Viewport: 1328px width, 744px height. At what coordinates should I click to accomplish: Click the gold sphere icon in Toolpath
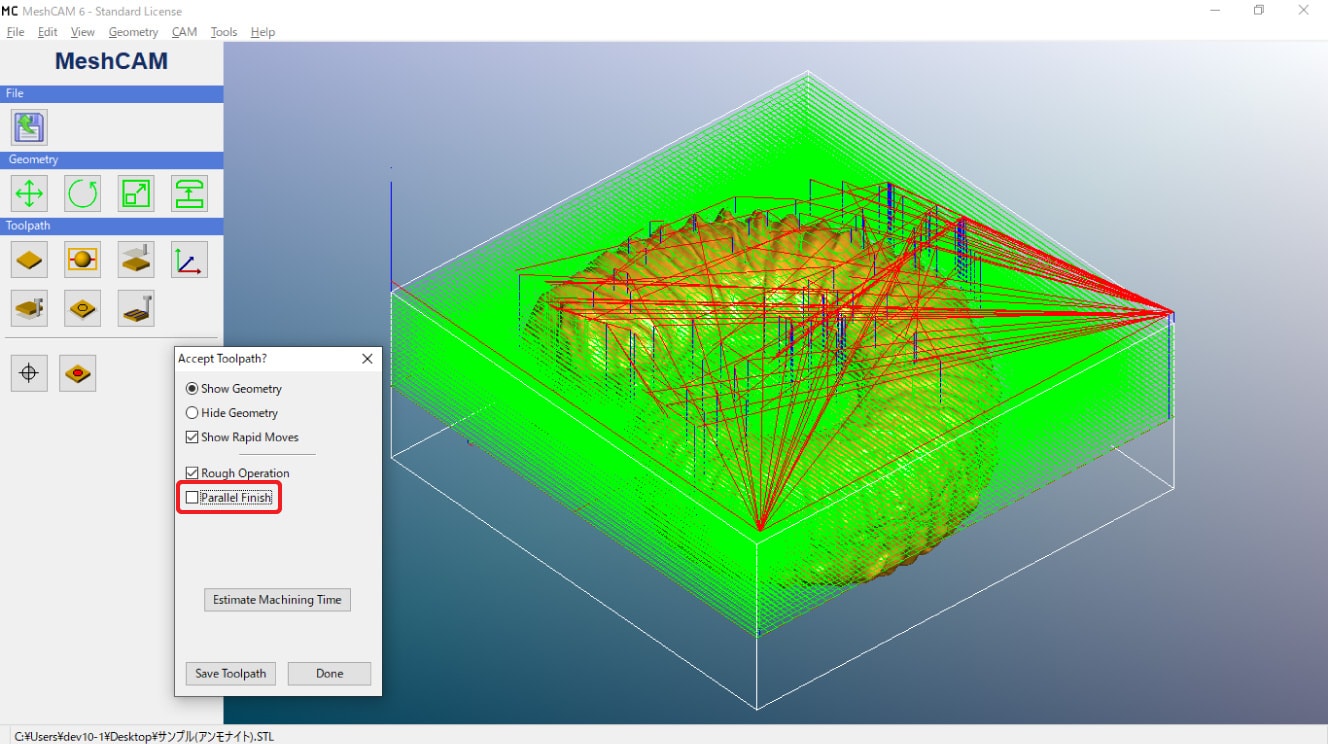pos(82,259)
